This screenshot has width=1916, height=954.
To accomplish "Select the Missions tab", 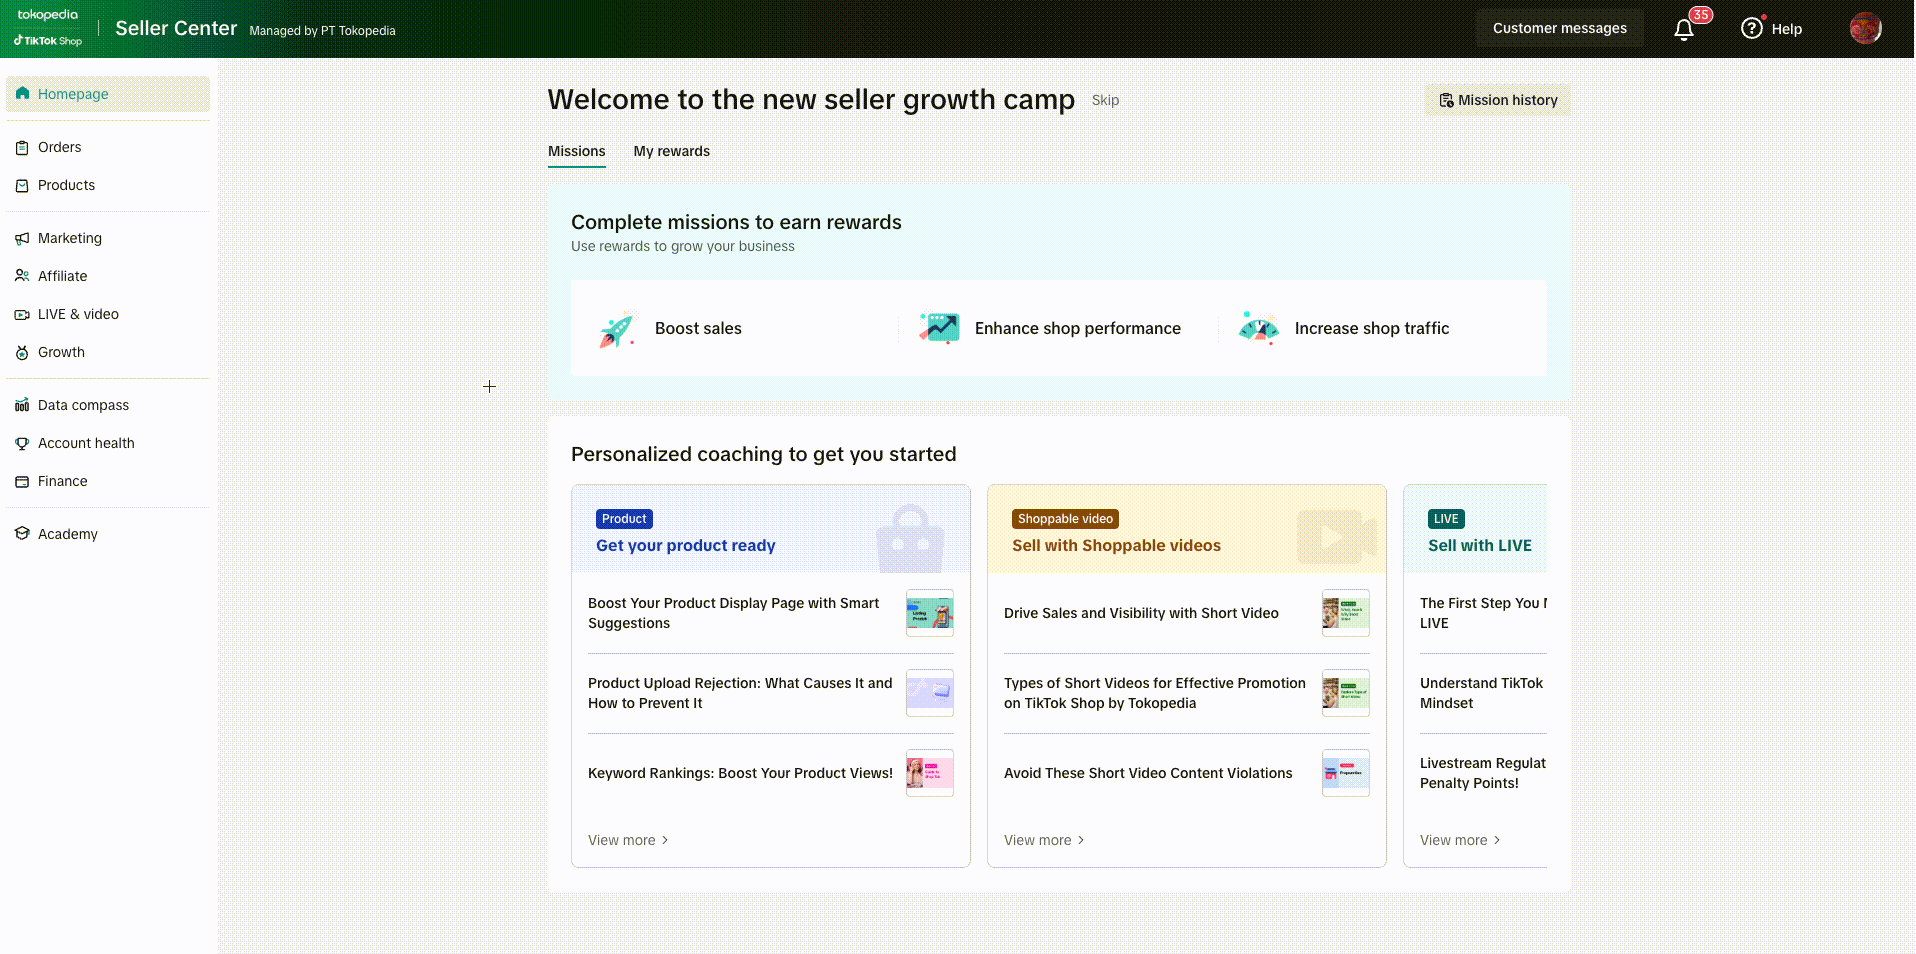I will click(576, 151).
